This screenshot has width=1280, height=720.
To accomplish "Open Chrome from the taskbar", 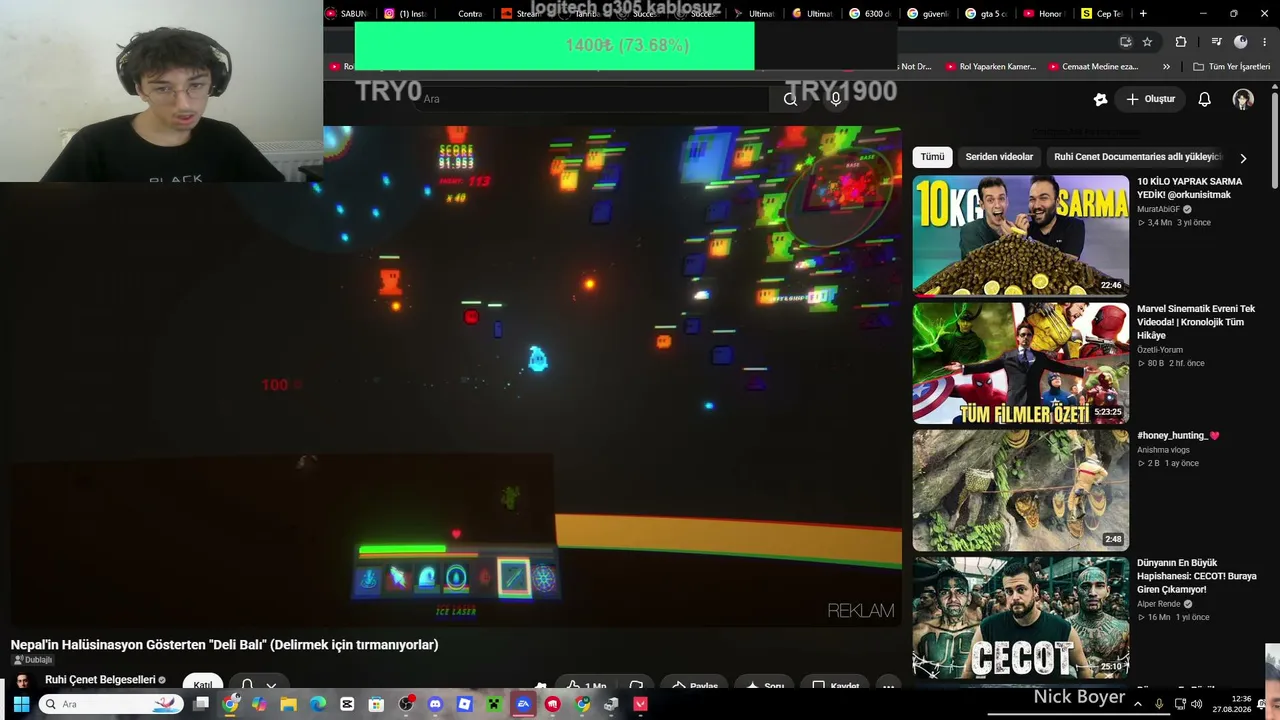I will (x=231, y=704).
